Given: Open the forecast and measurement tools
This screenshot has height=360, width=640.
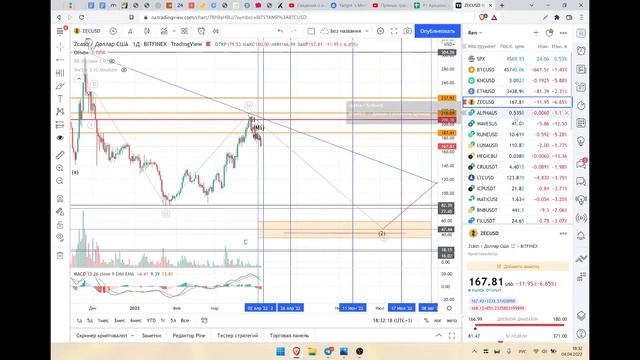Looking at the screenshot, I should (x=60, y=124).
